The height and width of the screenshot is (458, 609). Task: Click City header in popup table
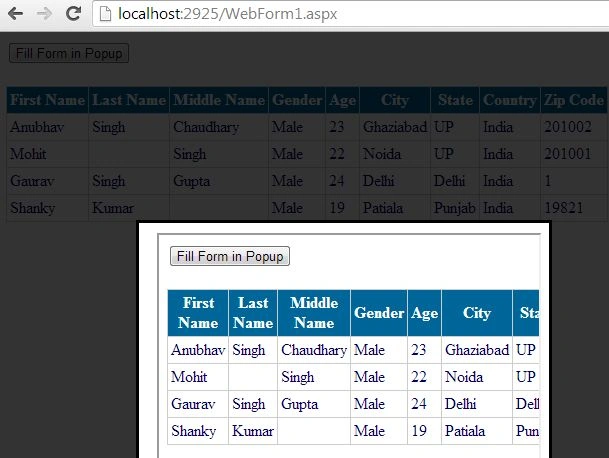coord(477,313)
